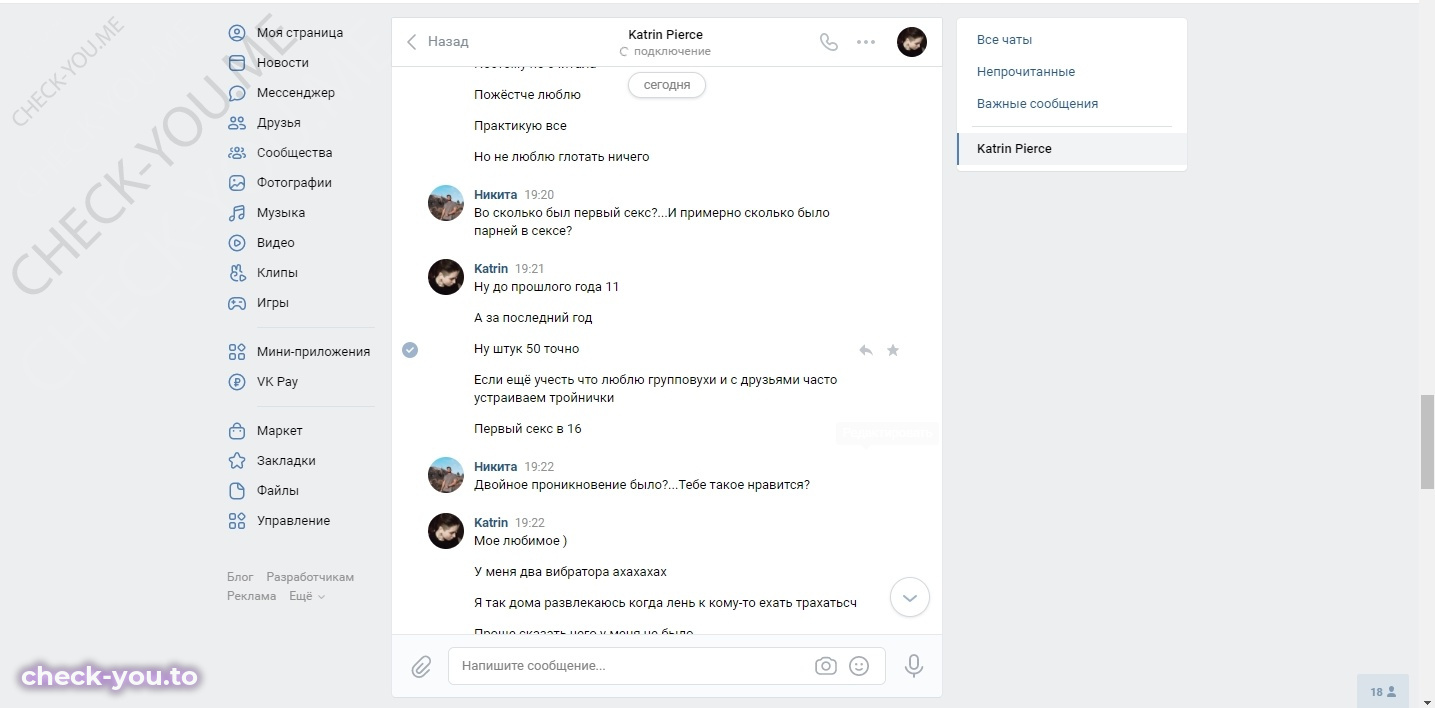Click Katrin's avatar at 19:22 message

point(446,531)
